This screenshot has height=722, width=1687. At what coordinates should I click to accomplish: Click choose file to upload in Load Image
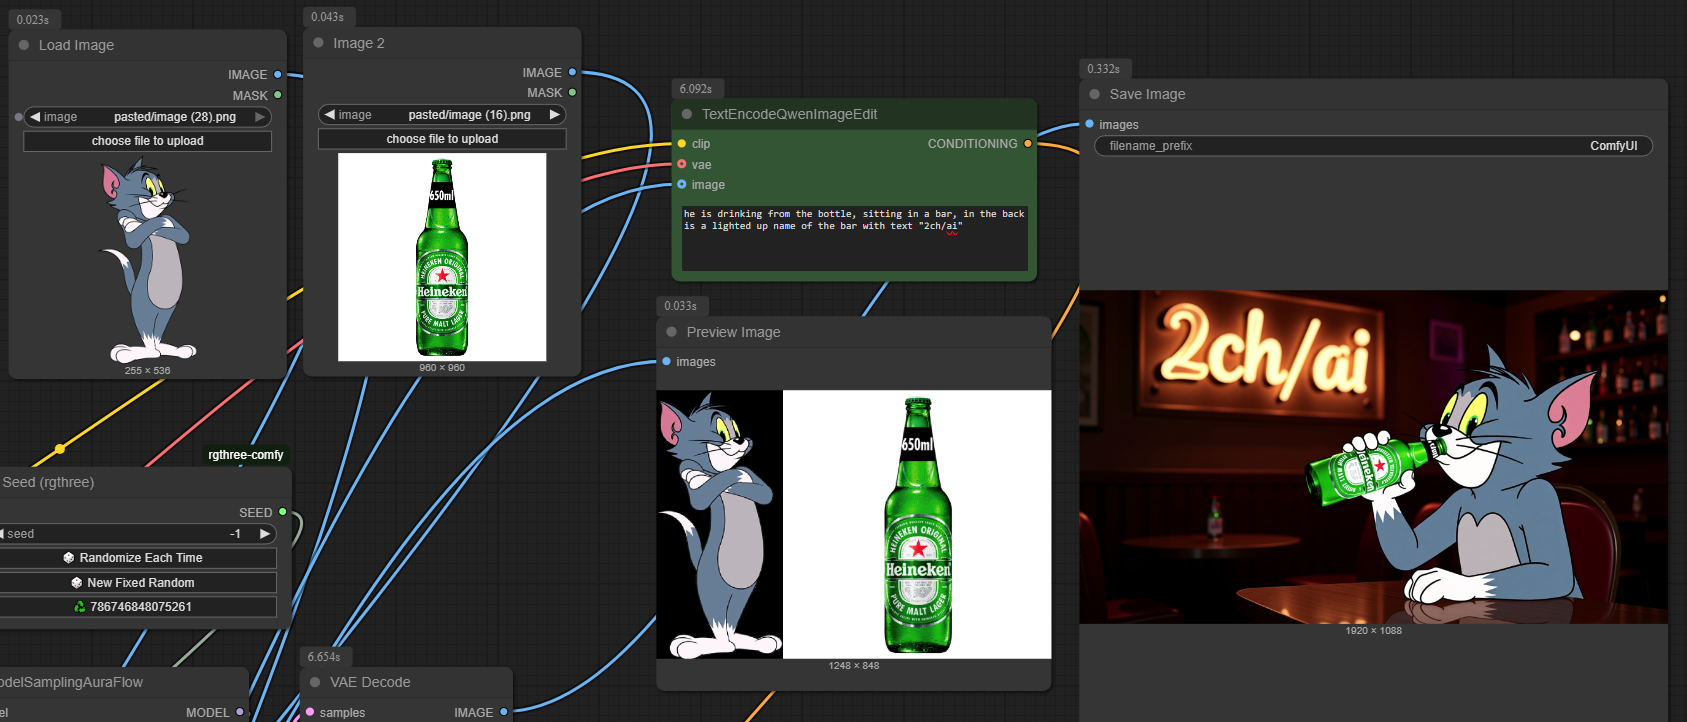click(147, 141)
